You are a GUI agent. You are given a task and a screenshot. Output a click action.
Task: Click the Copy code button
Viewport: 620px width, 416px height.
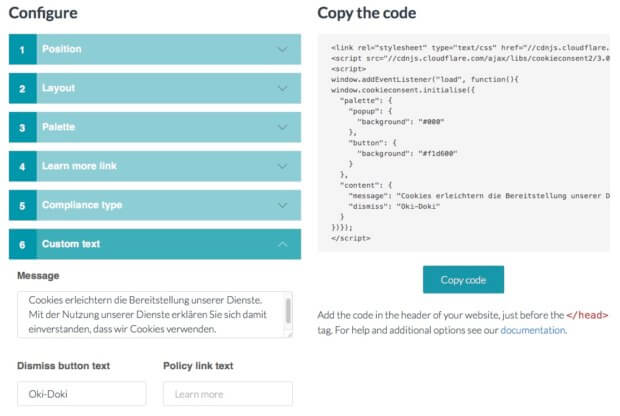click(x=463, y=280)
